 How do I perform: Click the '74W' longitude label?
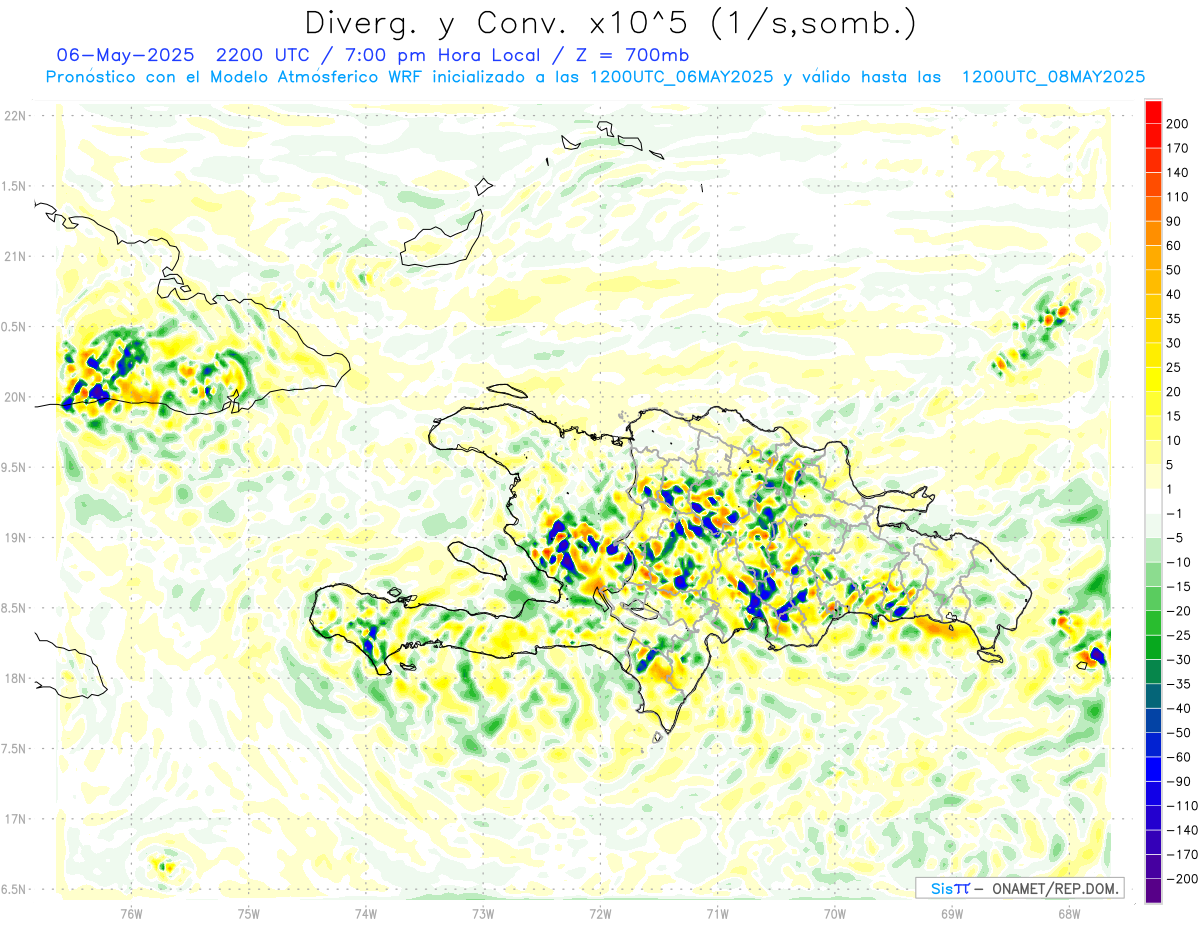366,914
